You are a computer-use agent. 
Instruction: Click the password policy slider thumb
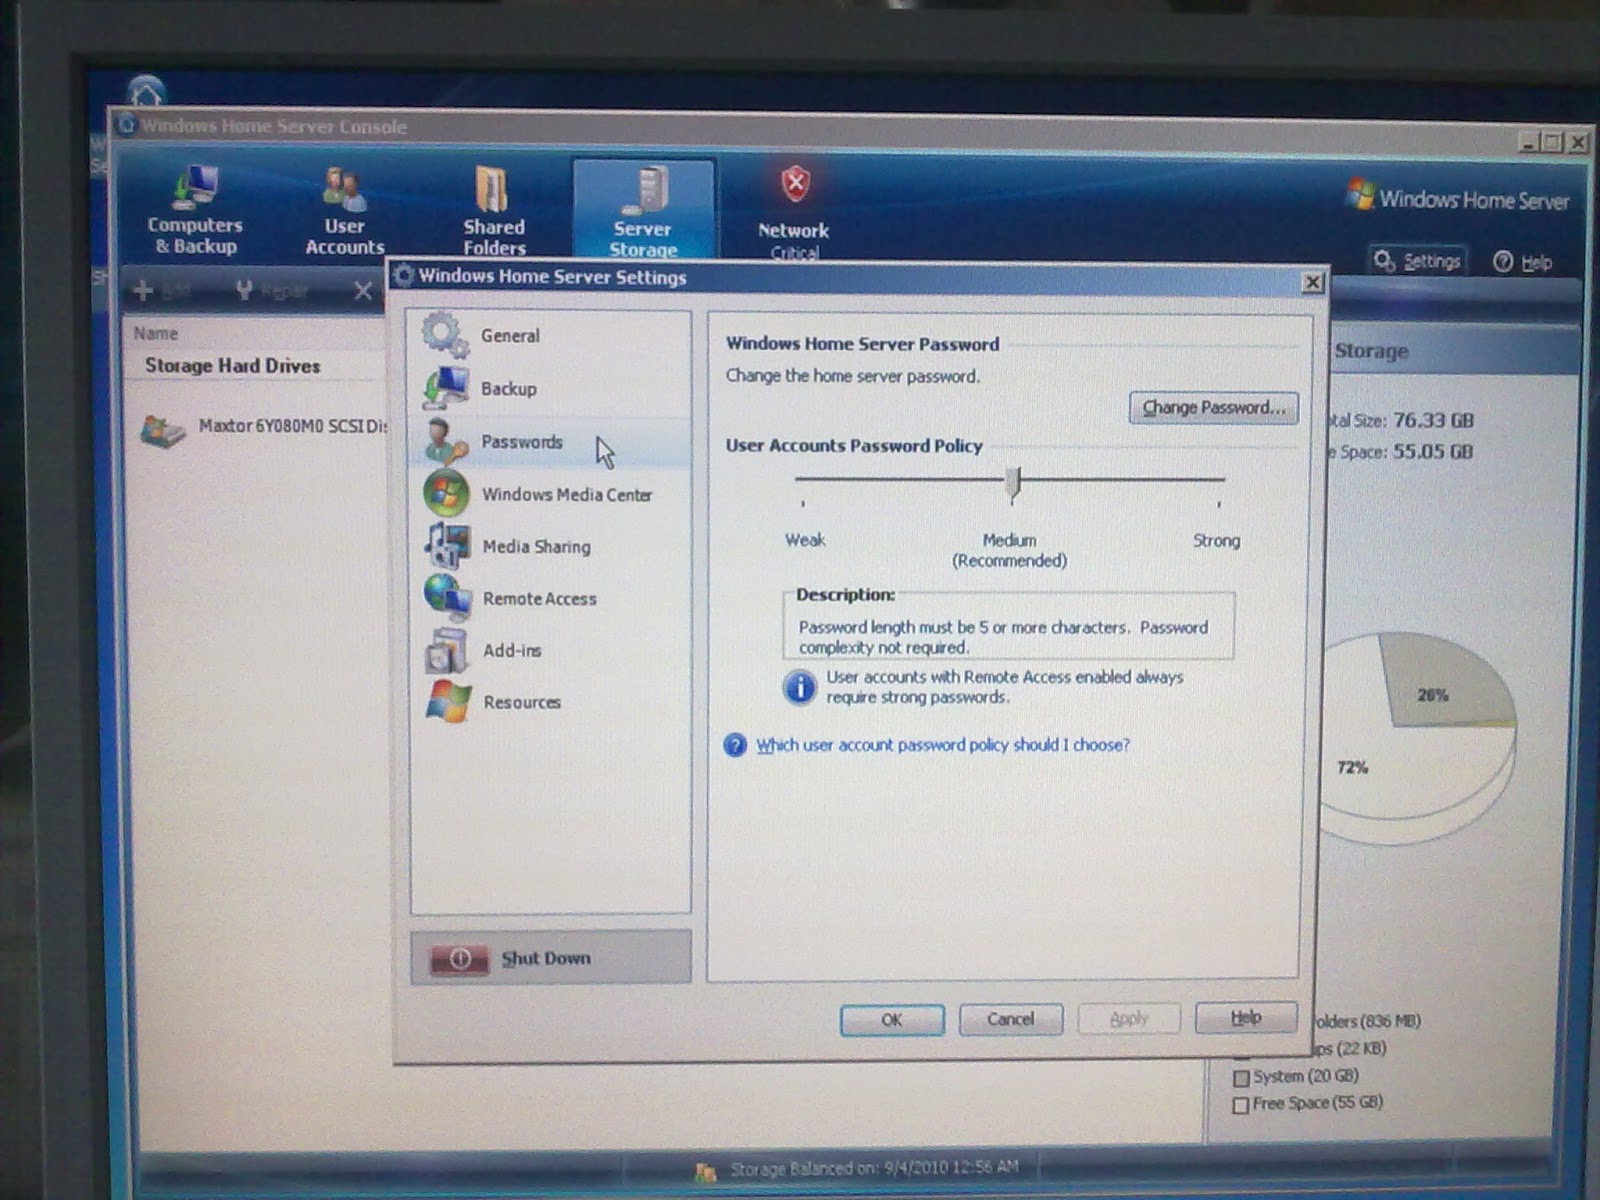1013,482
